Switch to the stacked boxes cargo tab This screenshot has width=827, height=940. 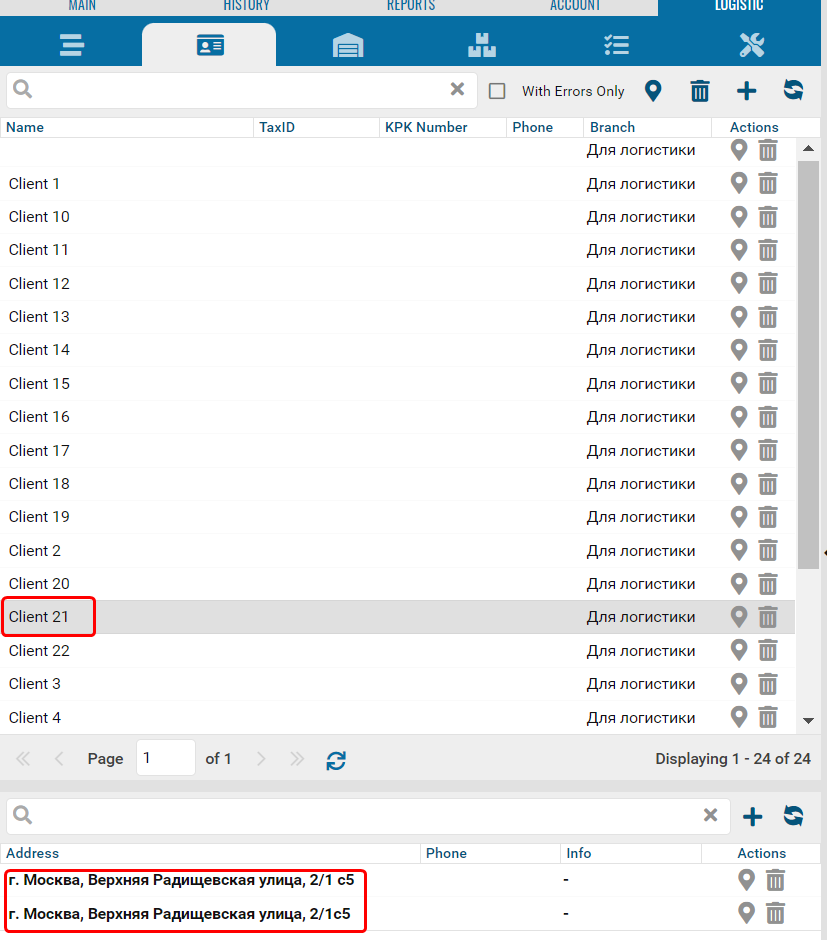[482, 45]
